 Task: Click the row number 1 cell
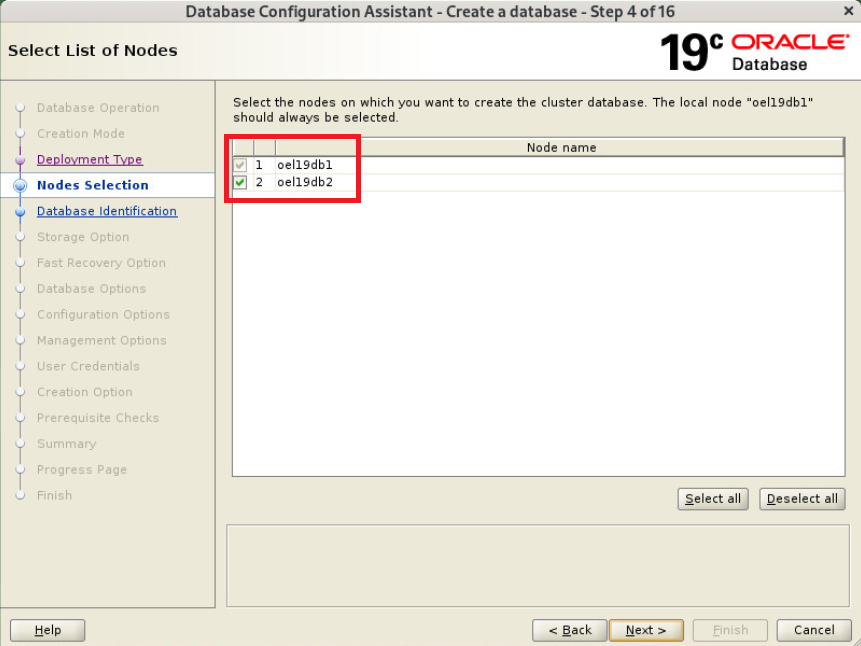click(264, 165)
